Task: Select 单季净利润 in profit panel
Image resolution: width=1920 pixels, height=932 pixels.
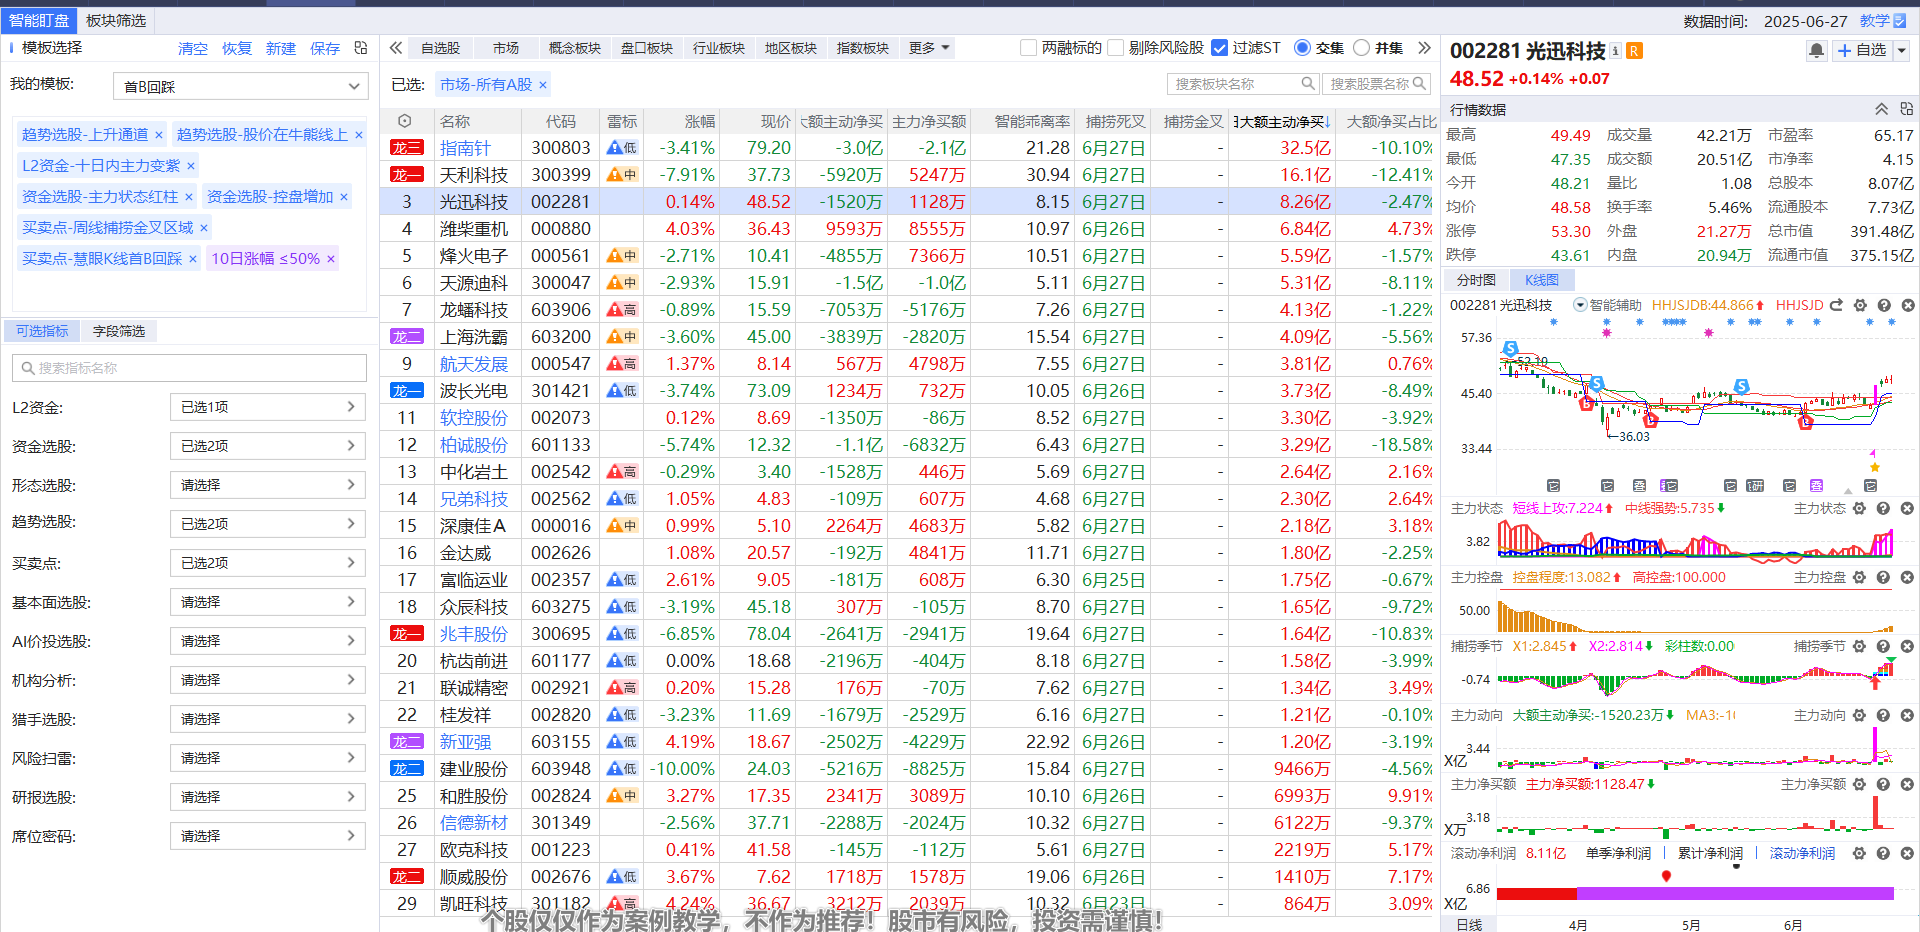Action: [x=1618, y=853]
